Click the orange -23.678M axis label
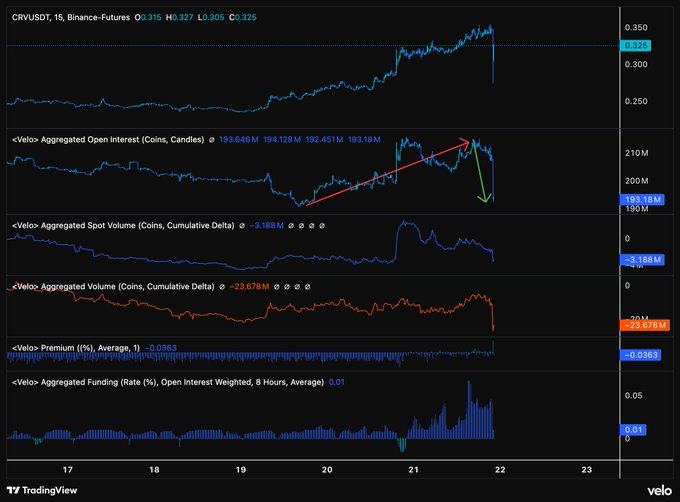This screenshot has width=680, height=502. [645, 325]
